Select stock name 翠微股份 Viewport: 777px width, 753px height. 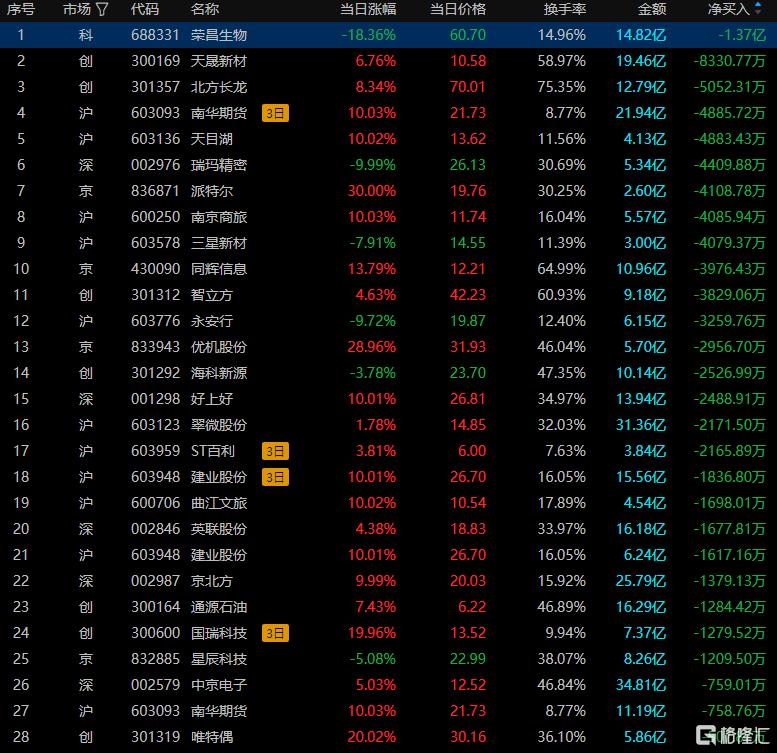219,425
